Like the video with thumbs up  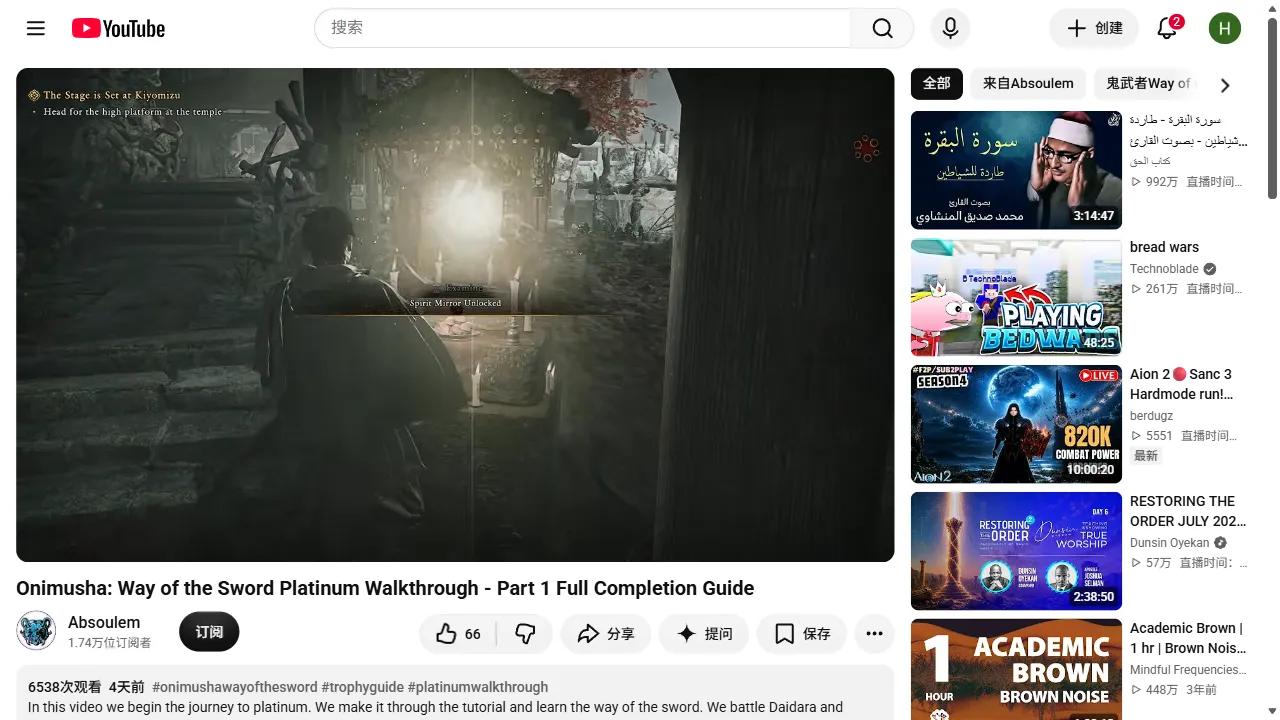pos(458,633)
